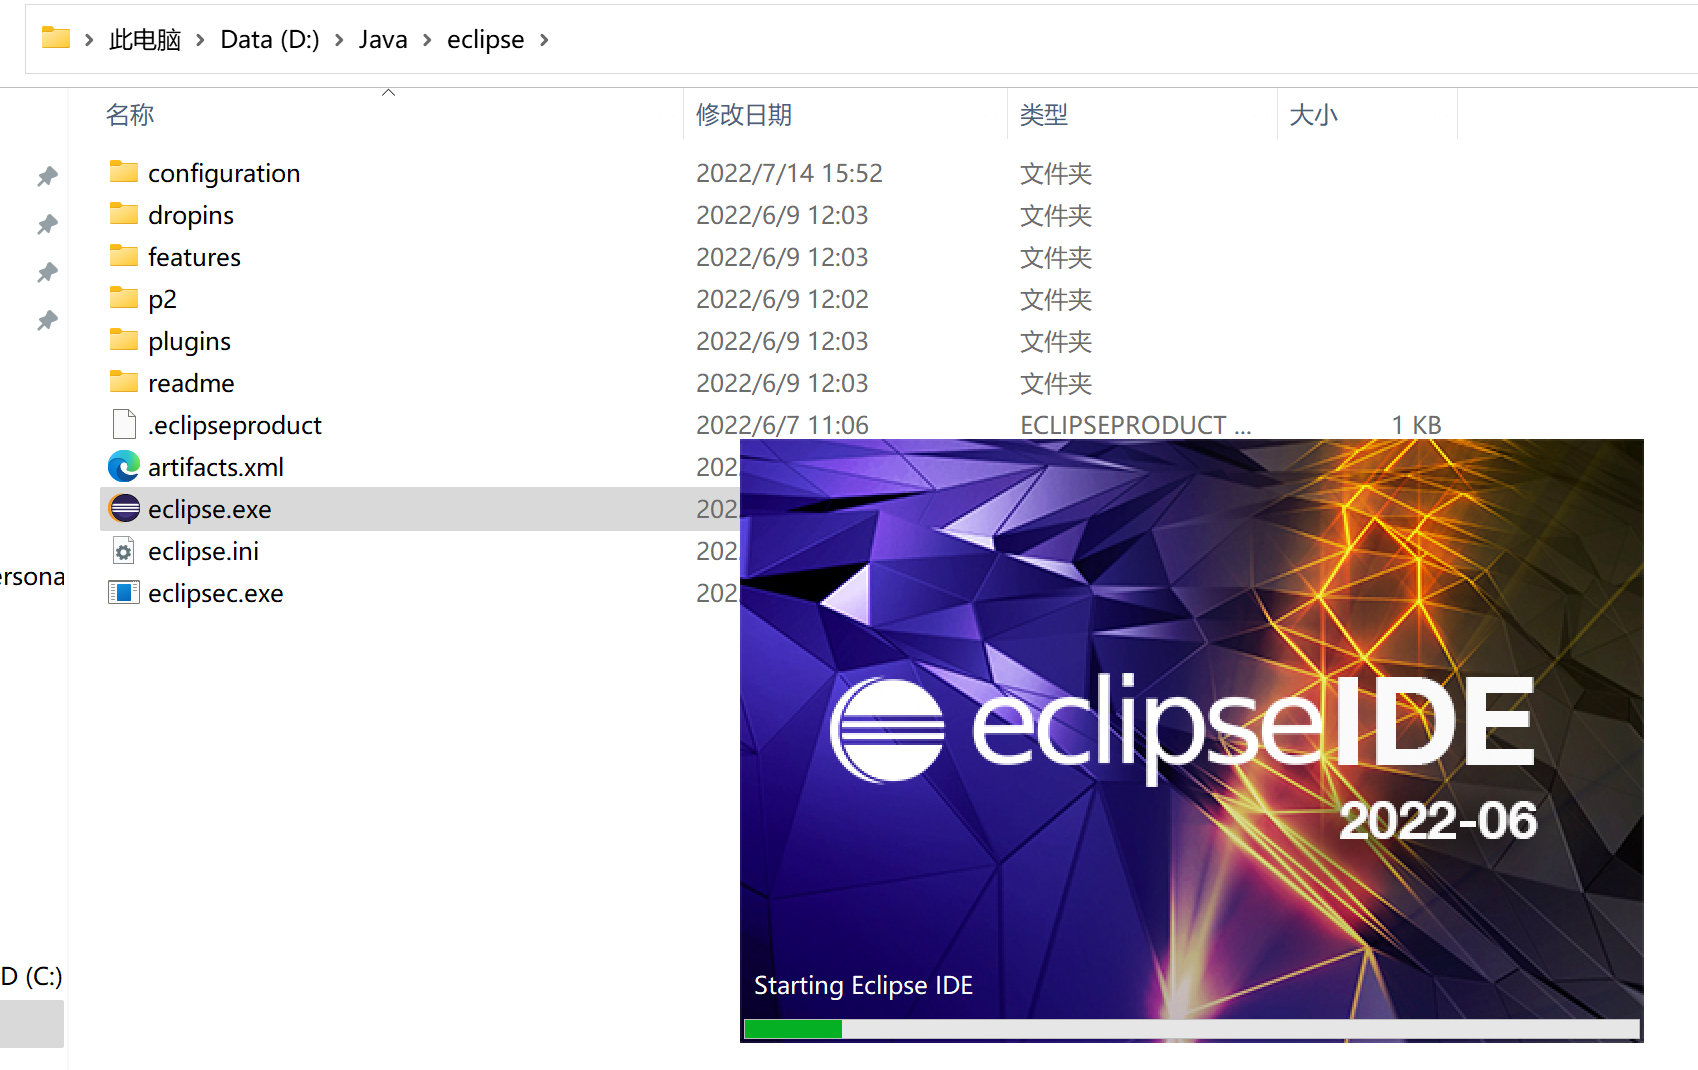Click the console icon of eclipsec.exe
The height and width of the screenshot is (1070, 1698).
click(x=124, y=592)
